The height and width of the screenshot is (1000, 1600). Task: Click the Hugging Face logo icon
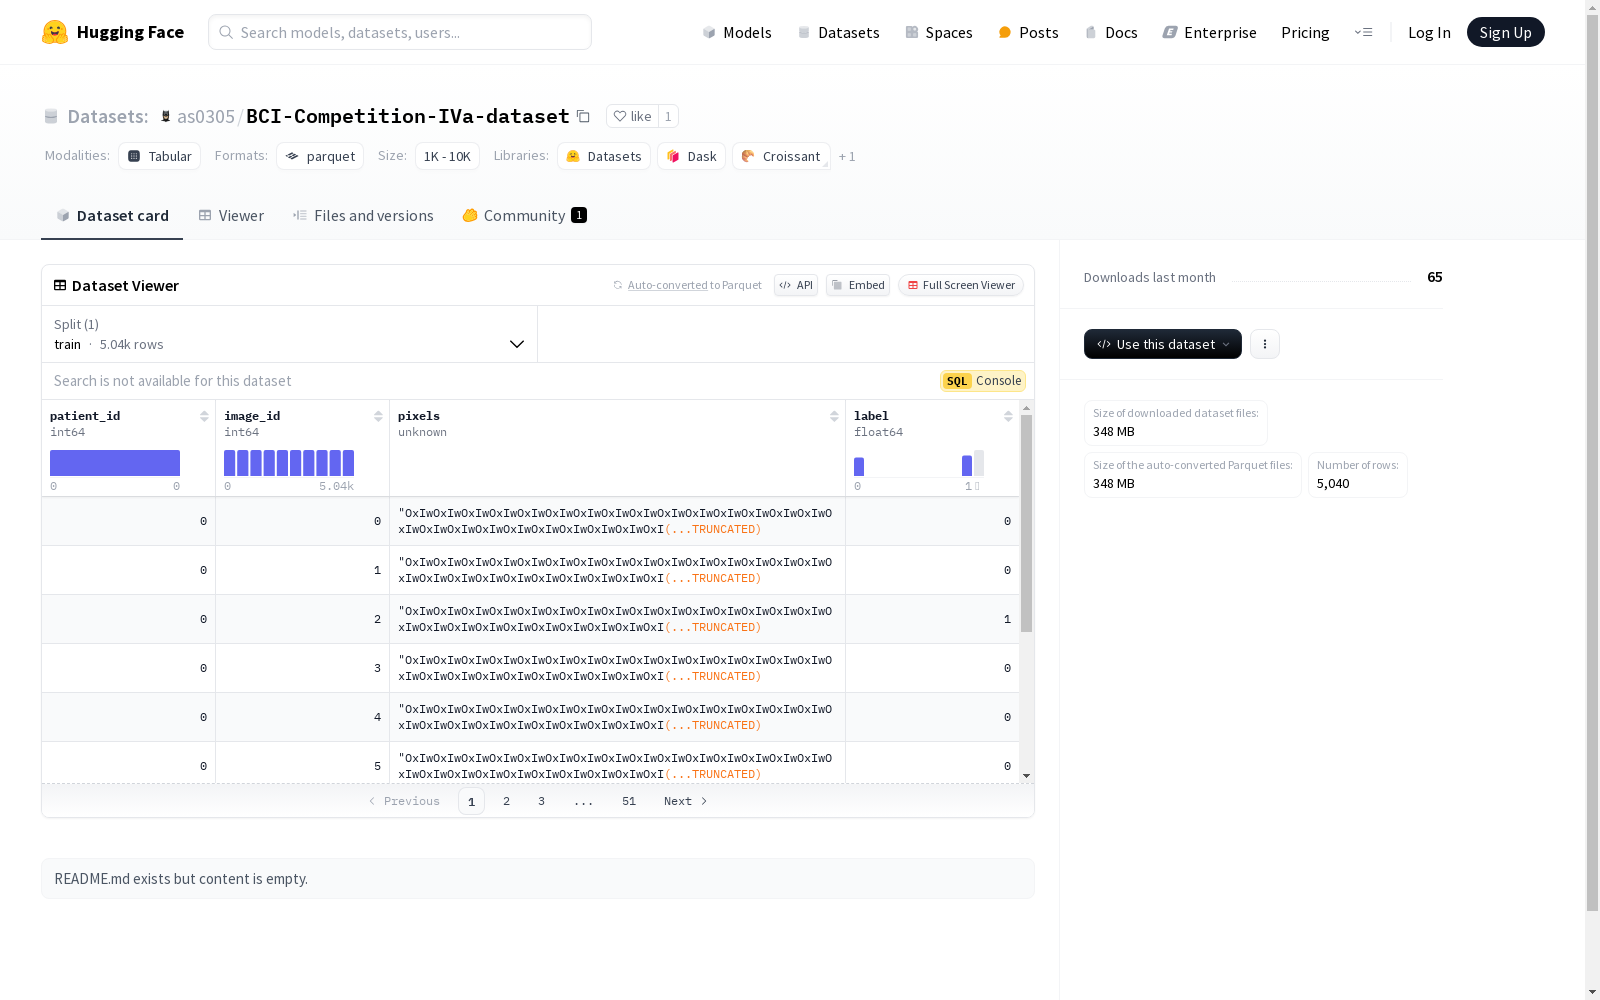pyautogui.click(x=55, y=32)
